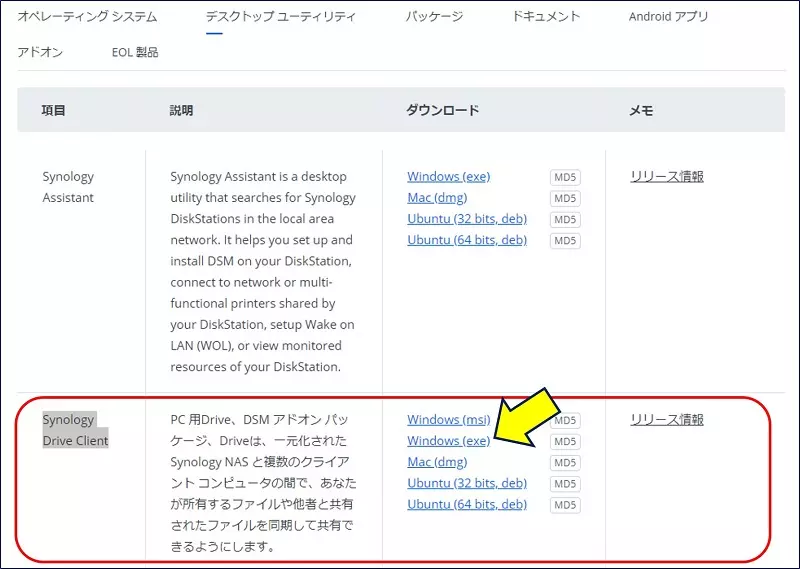Click the highlighted Synology Drive Client name

pyautogui.click(x=75, y=430)
